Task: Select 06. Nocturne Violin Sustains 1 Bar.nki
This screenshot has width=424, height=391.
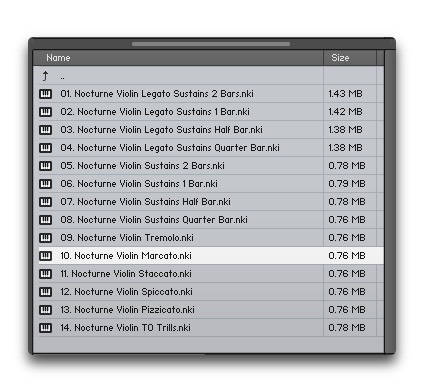Action: pyautogui.click(x=139, y=184)
